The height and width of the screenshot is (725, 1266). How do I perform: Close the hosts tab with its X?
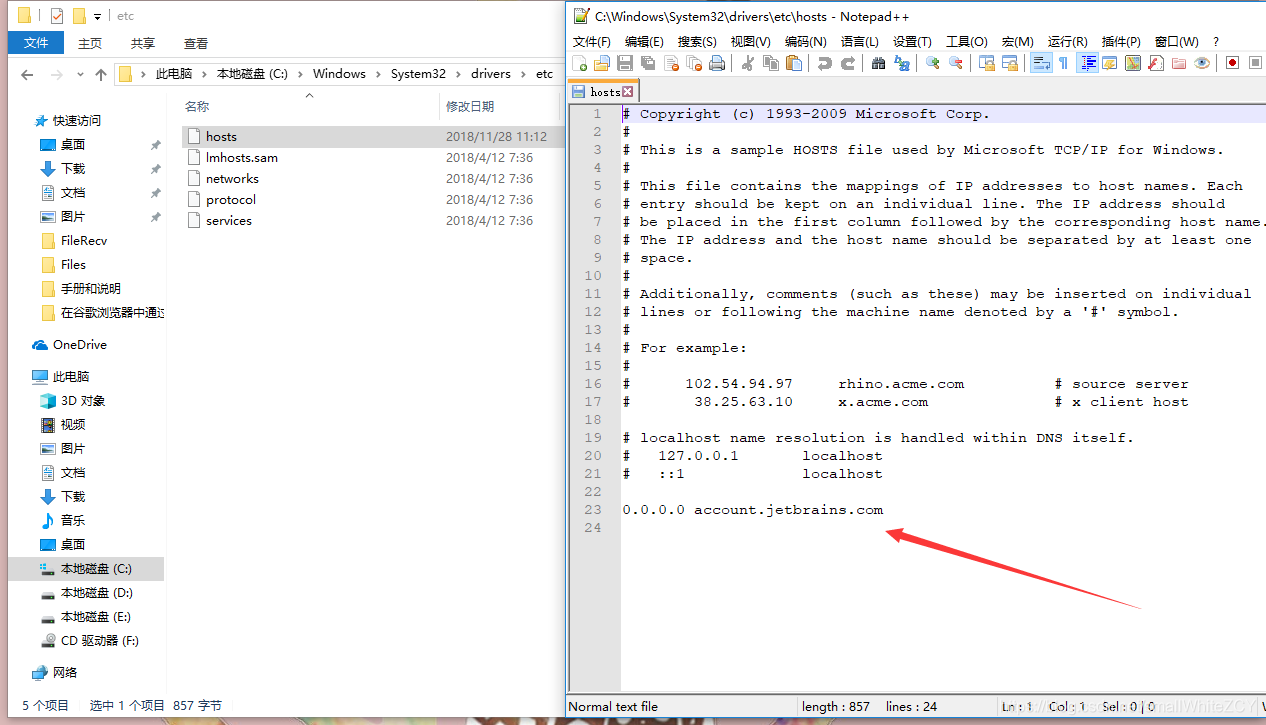[628, 92]
